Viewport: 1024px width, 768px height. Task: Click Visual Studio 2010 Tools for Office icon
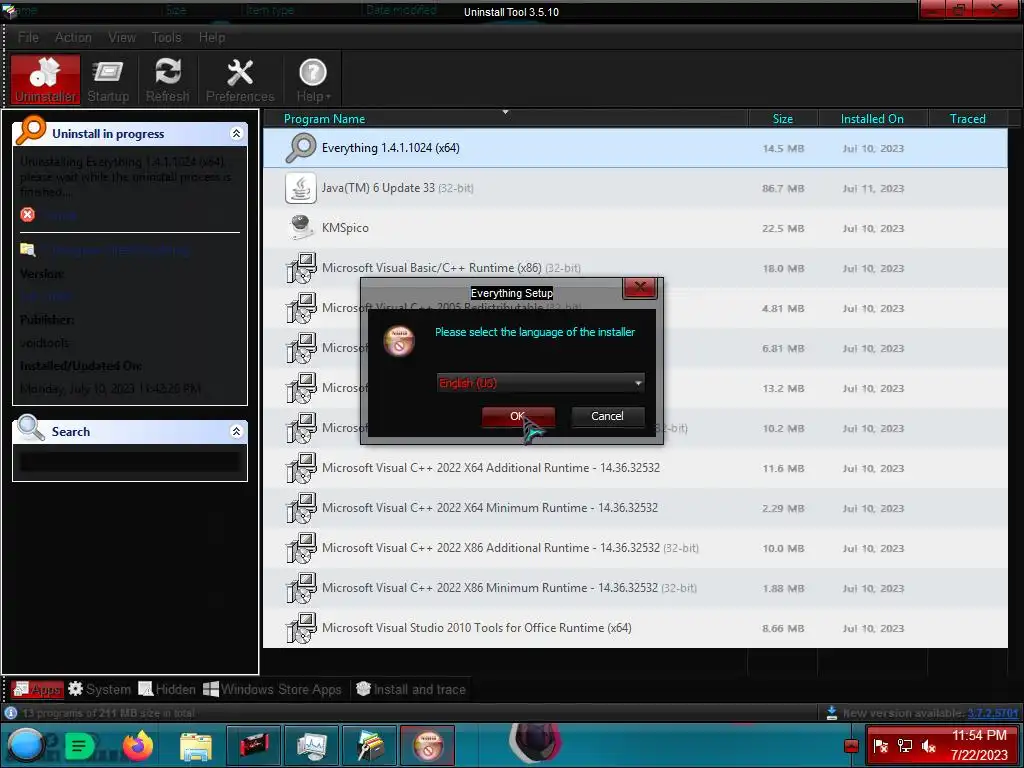click(x=300, y=628)
